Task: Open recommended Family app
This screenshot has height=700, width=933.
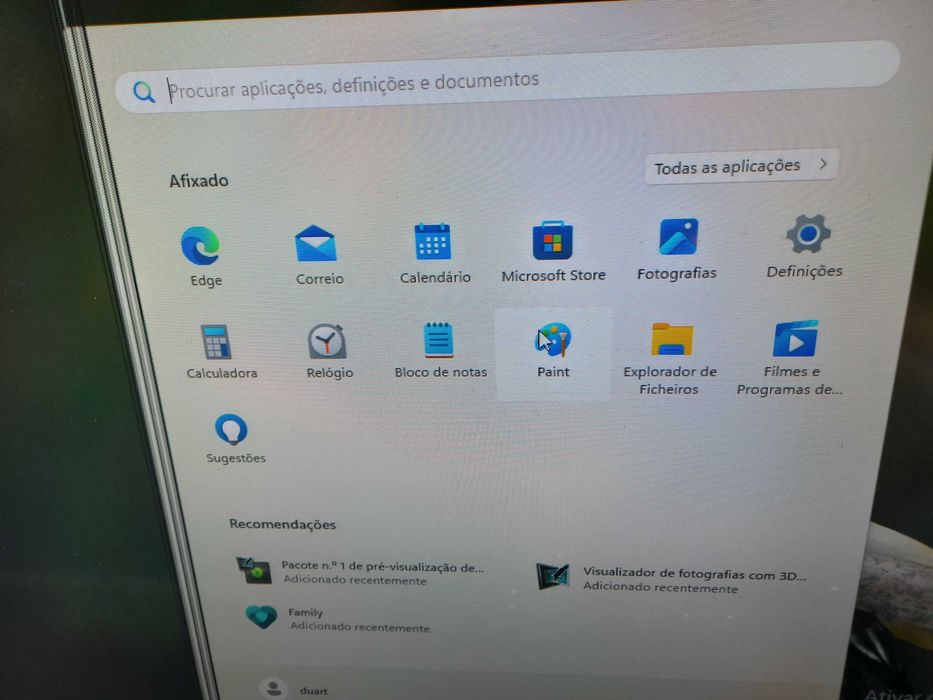Action: [337, 619]
